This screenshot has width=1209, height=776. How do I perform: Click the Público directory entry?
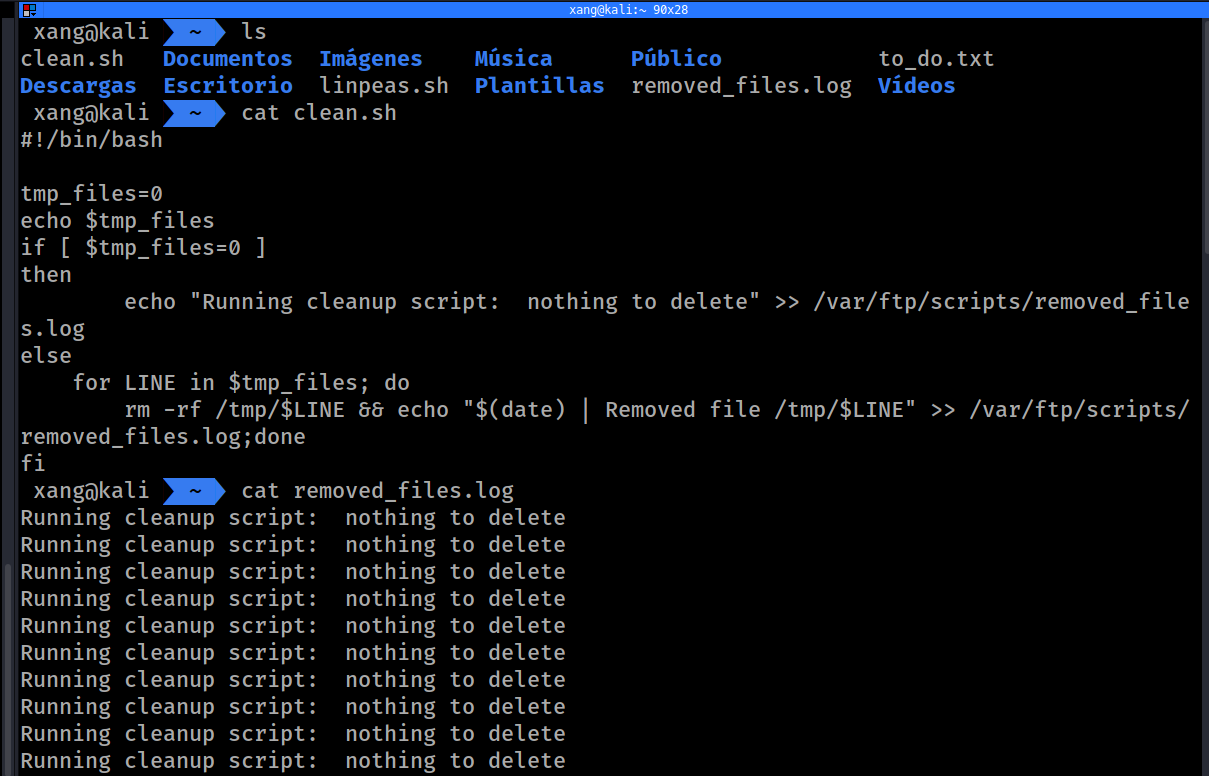click(x=675, y=59)
